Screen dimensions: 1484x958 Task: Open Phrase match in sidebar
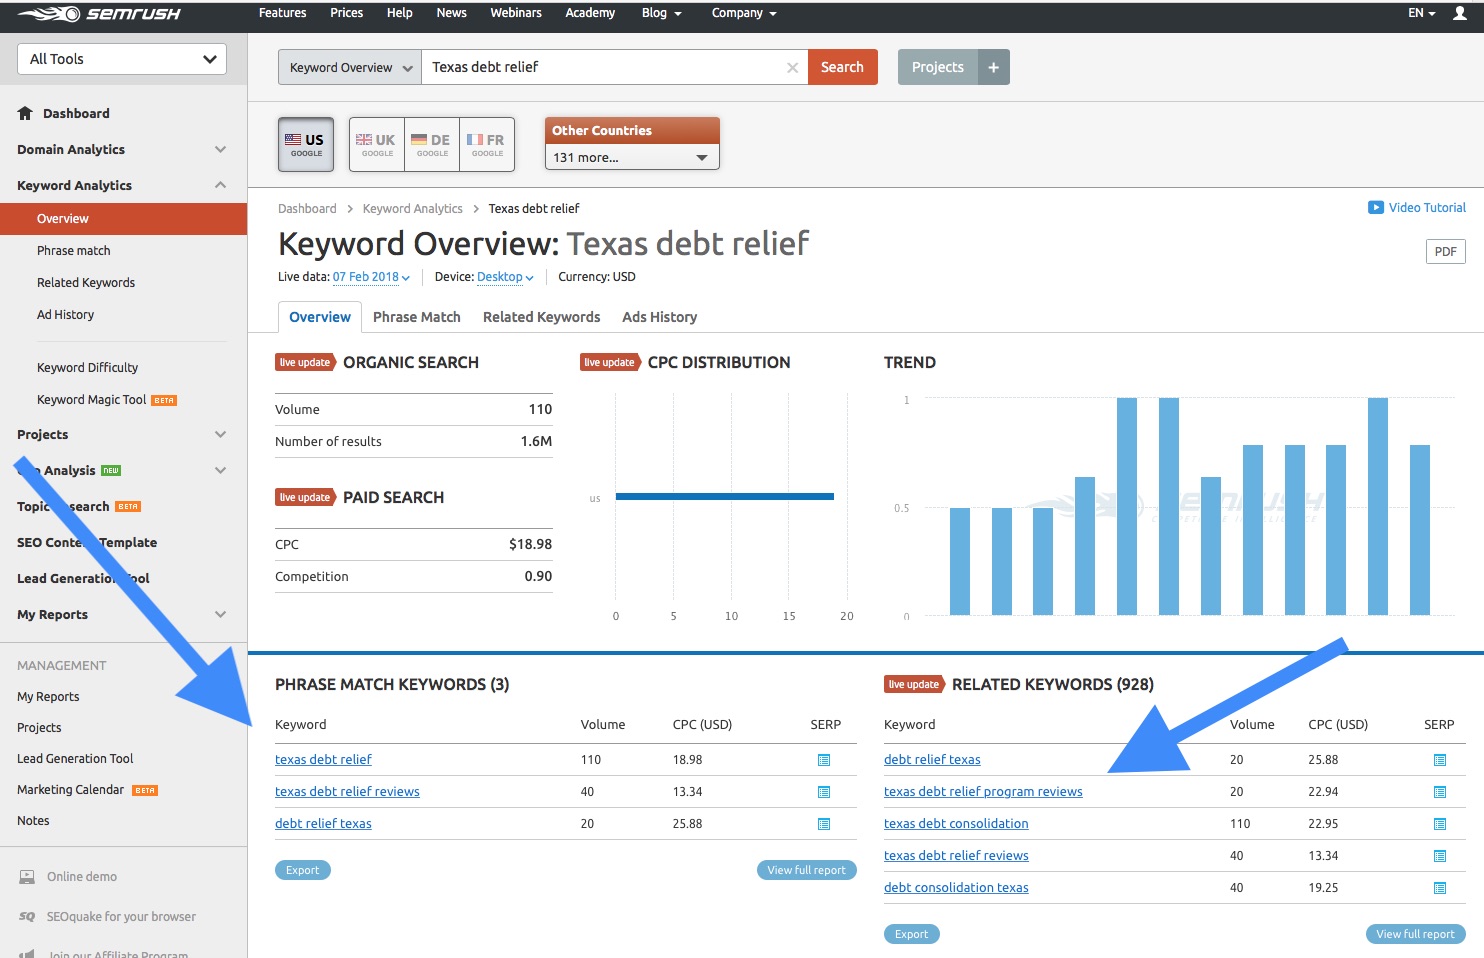pos(74,251)
